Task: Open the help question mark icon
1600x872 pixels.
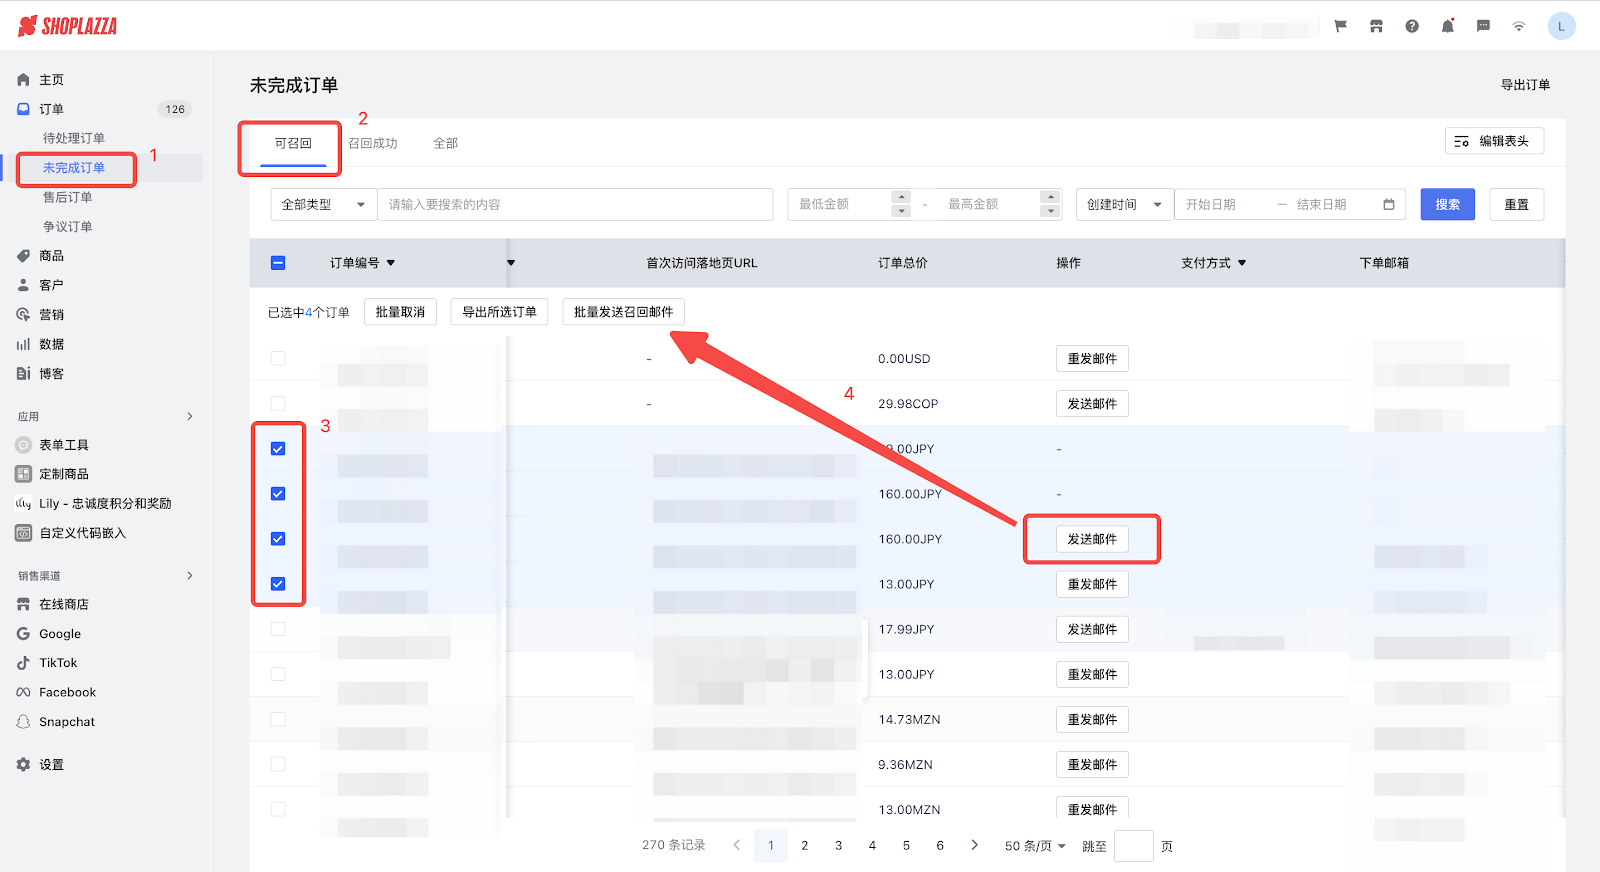Action: pos(1412,26)
